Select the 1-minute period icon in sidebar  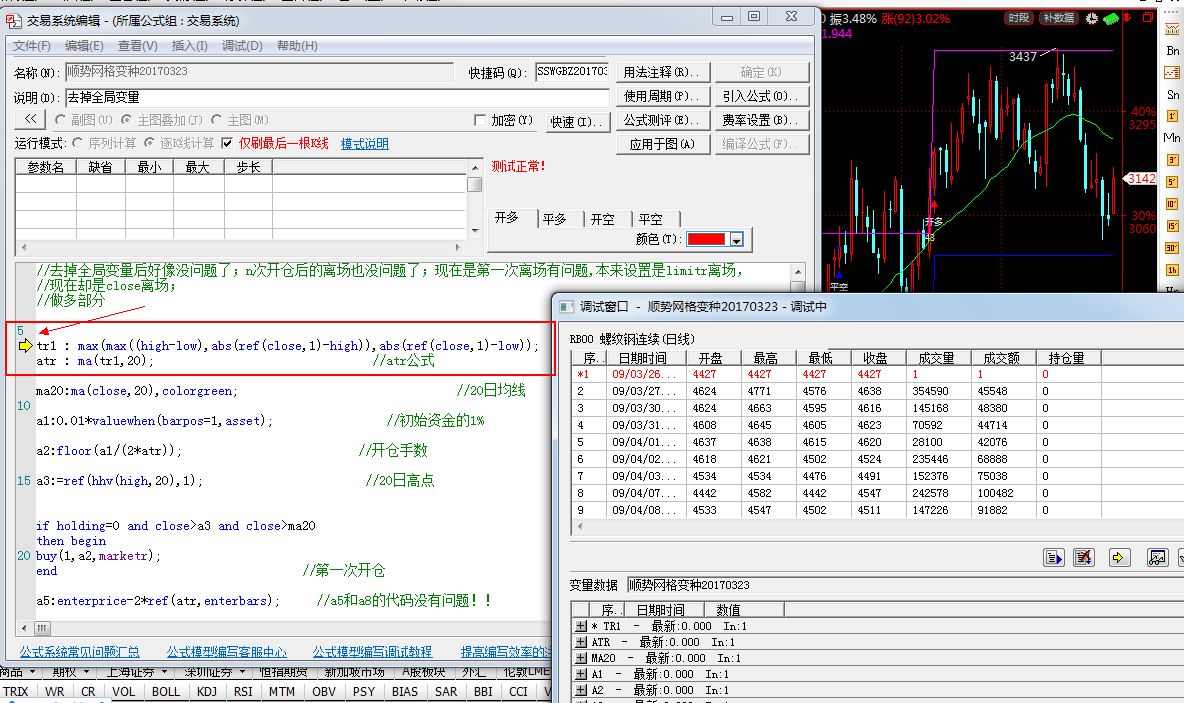click(x=1172, y=116)
